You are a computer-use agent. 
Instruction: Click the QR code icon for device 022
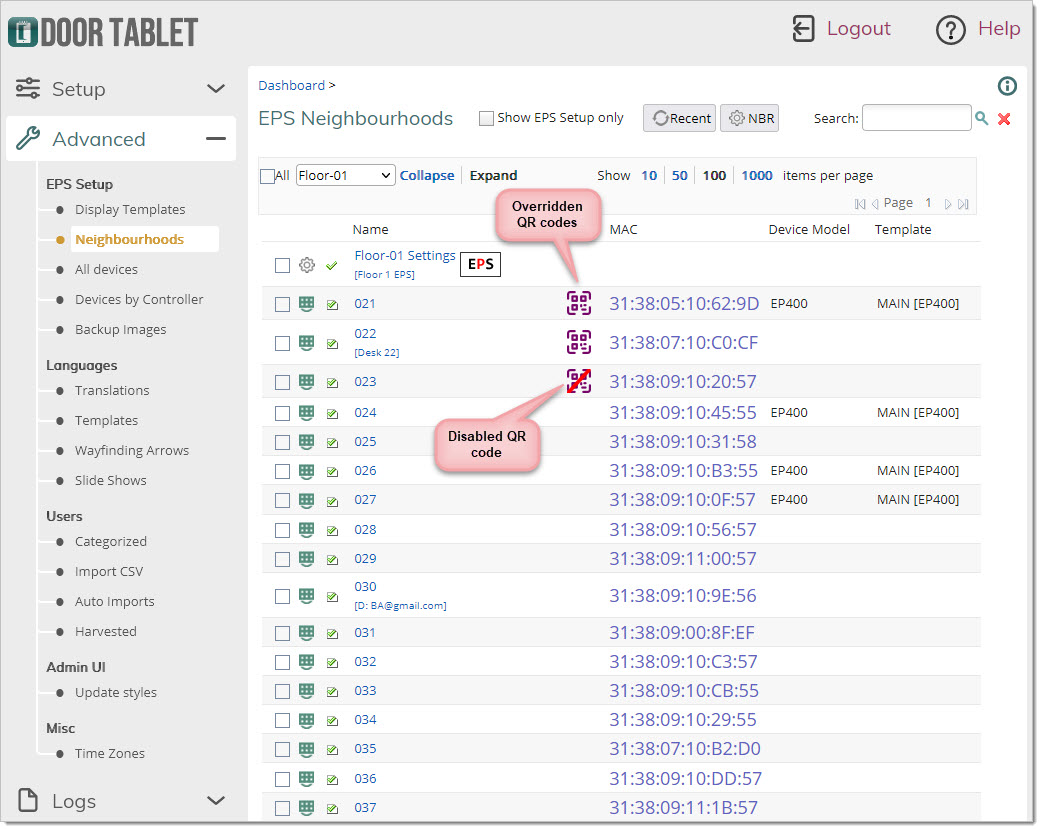579,343
